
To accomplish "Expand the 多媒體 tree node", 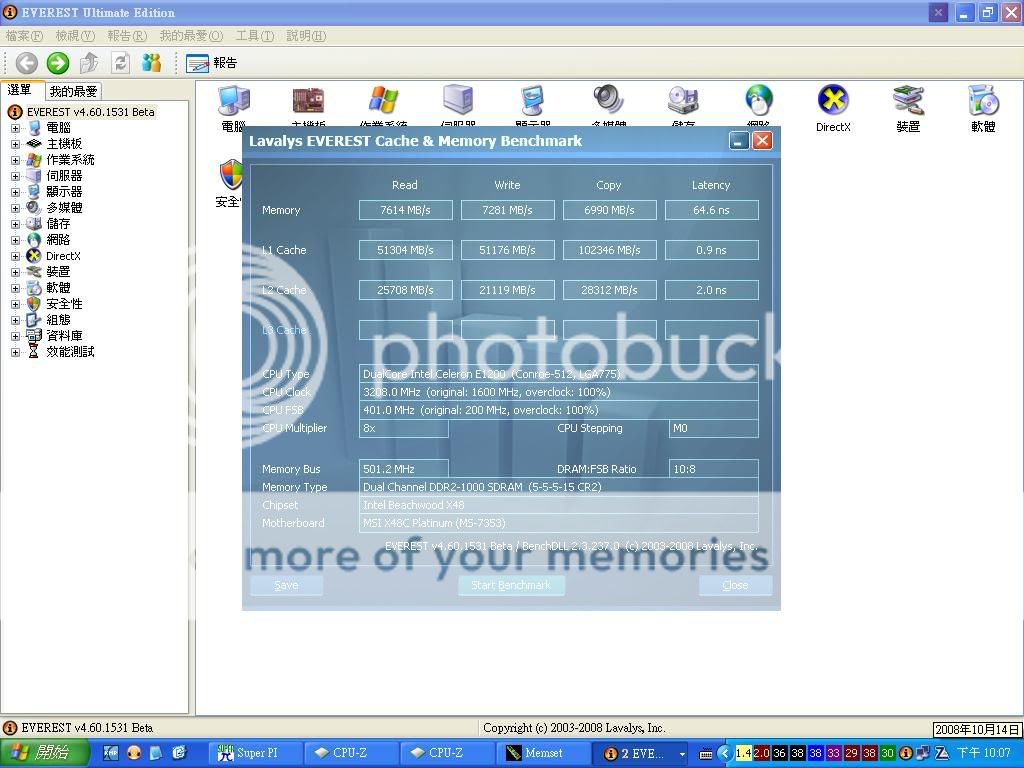I will point(15,208).
